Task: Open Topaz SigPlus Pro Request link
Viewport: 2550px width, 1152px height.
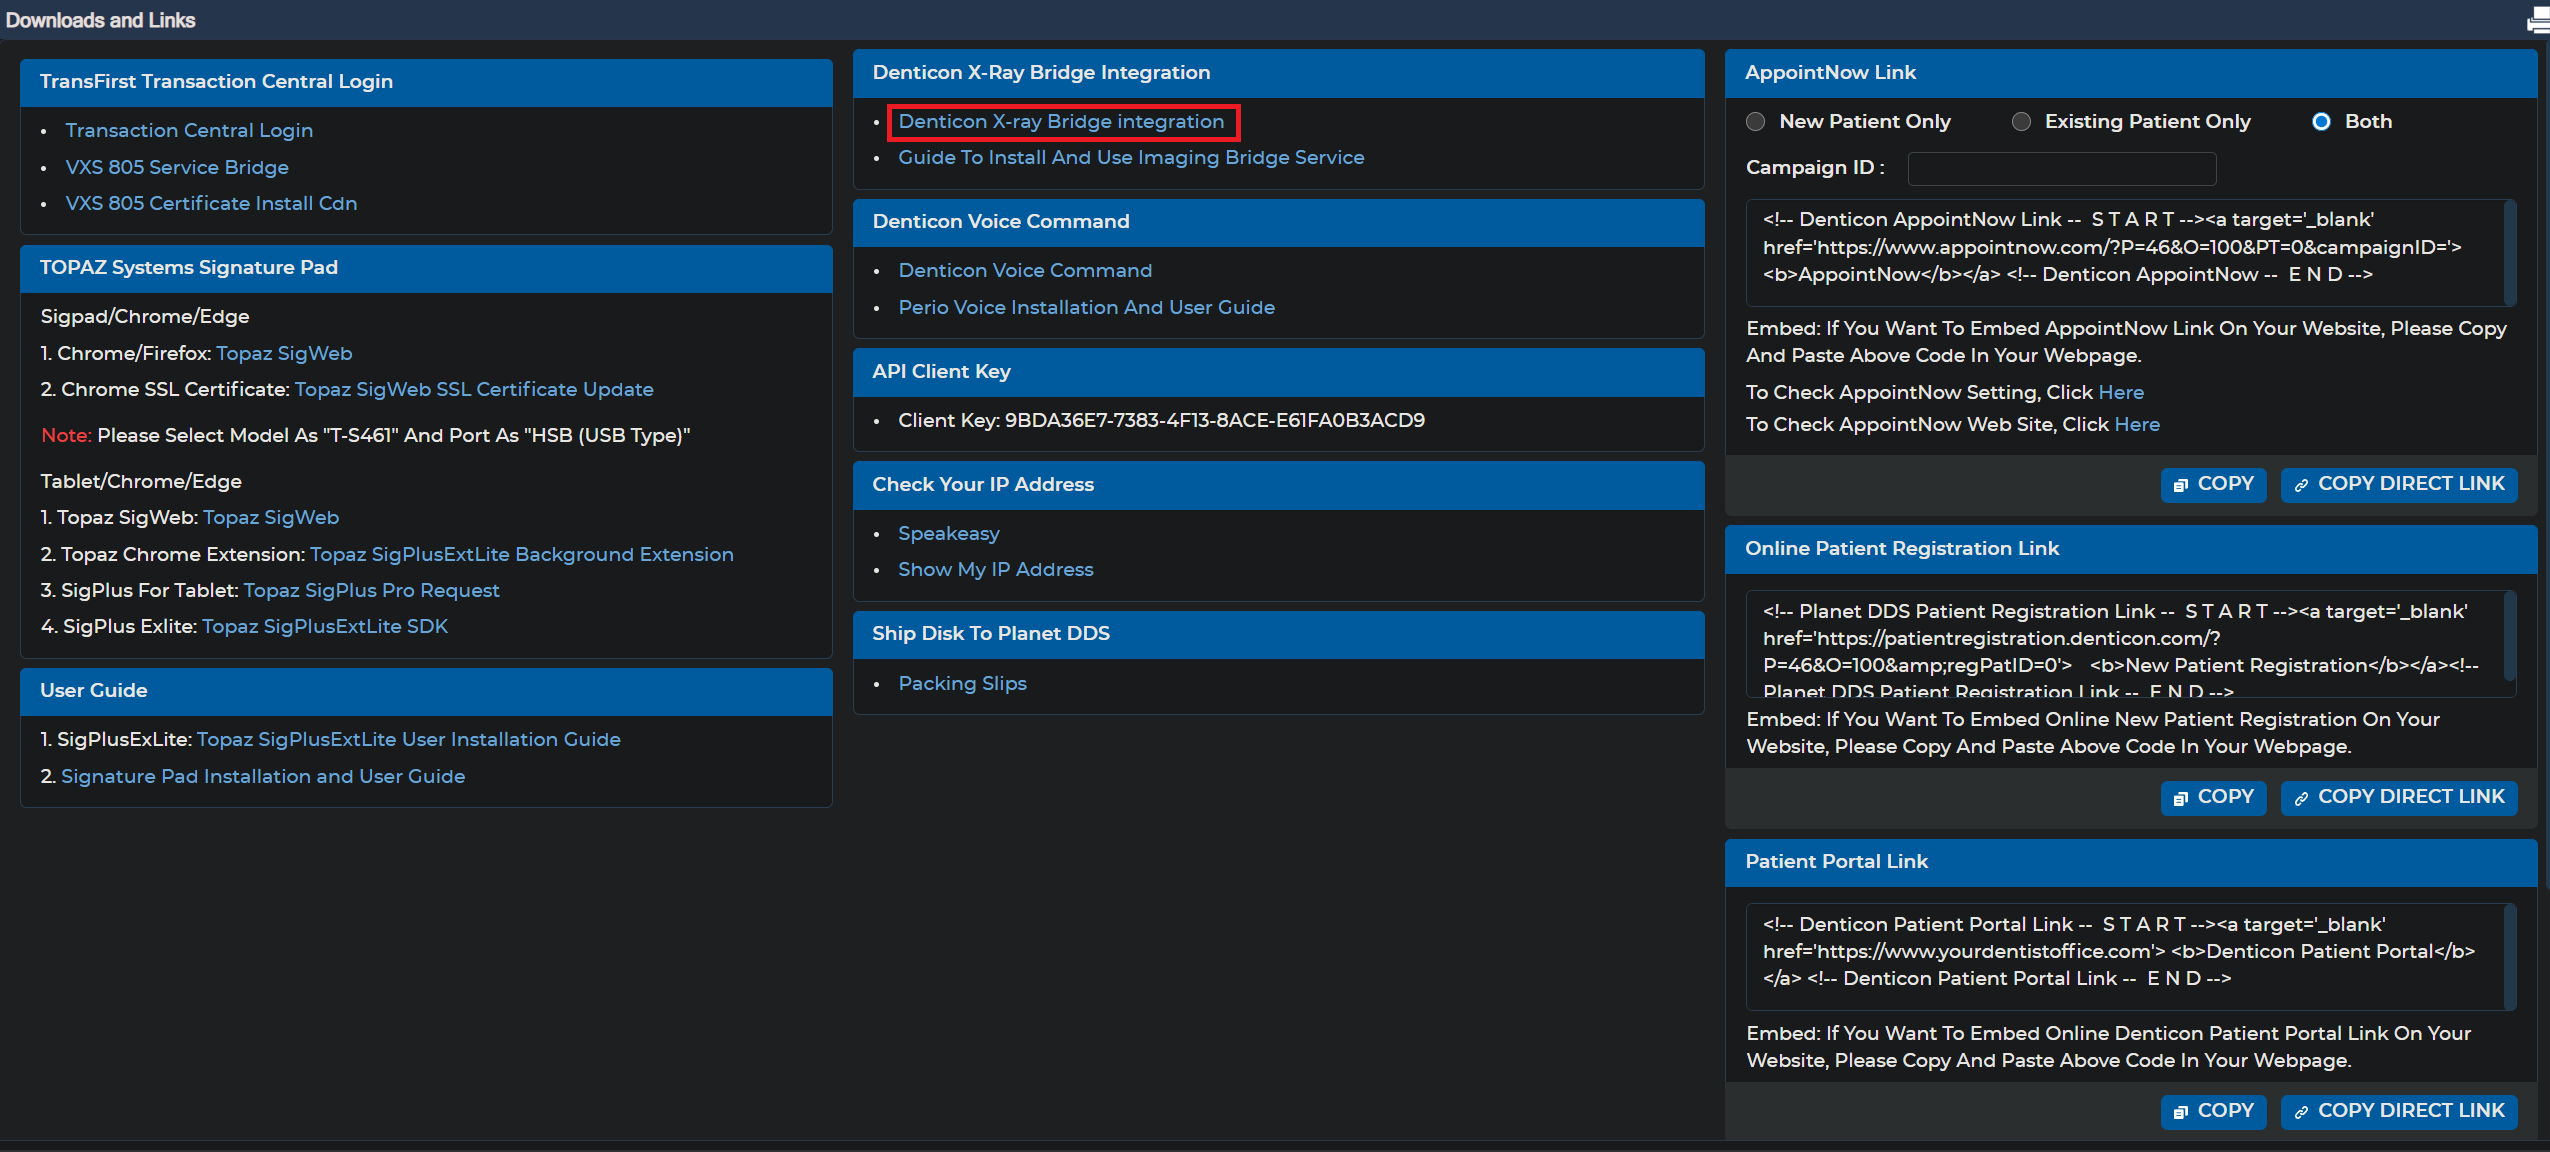Action: (x=371, y=590)
